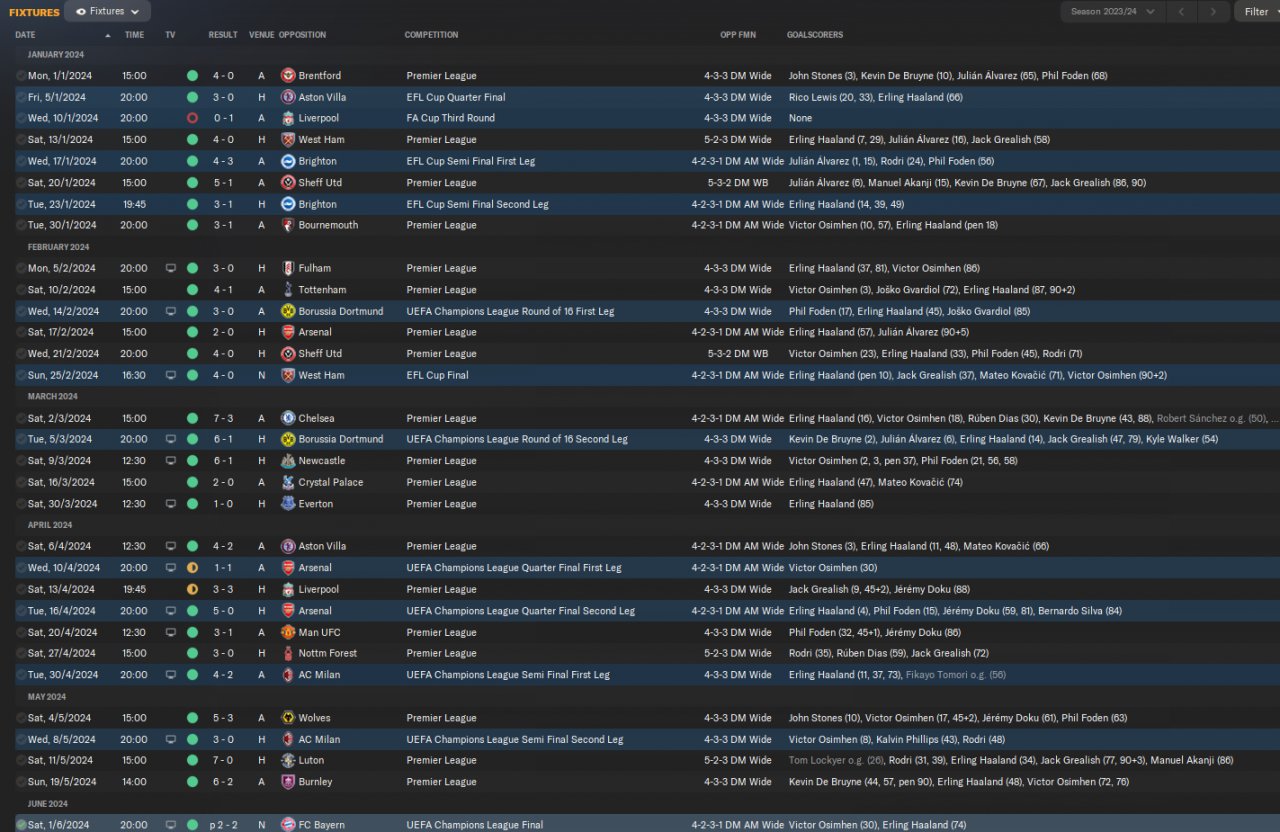Click the Nottm Forest club badge

288,653
